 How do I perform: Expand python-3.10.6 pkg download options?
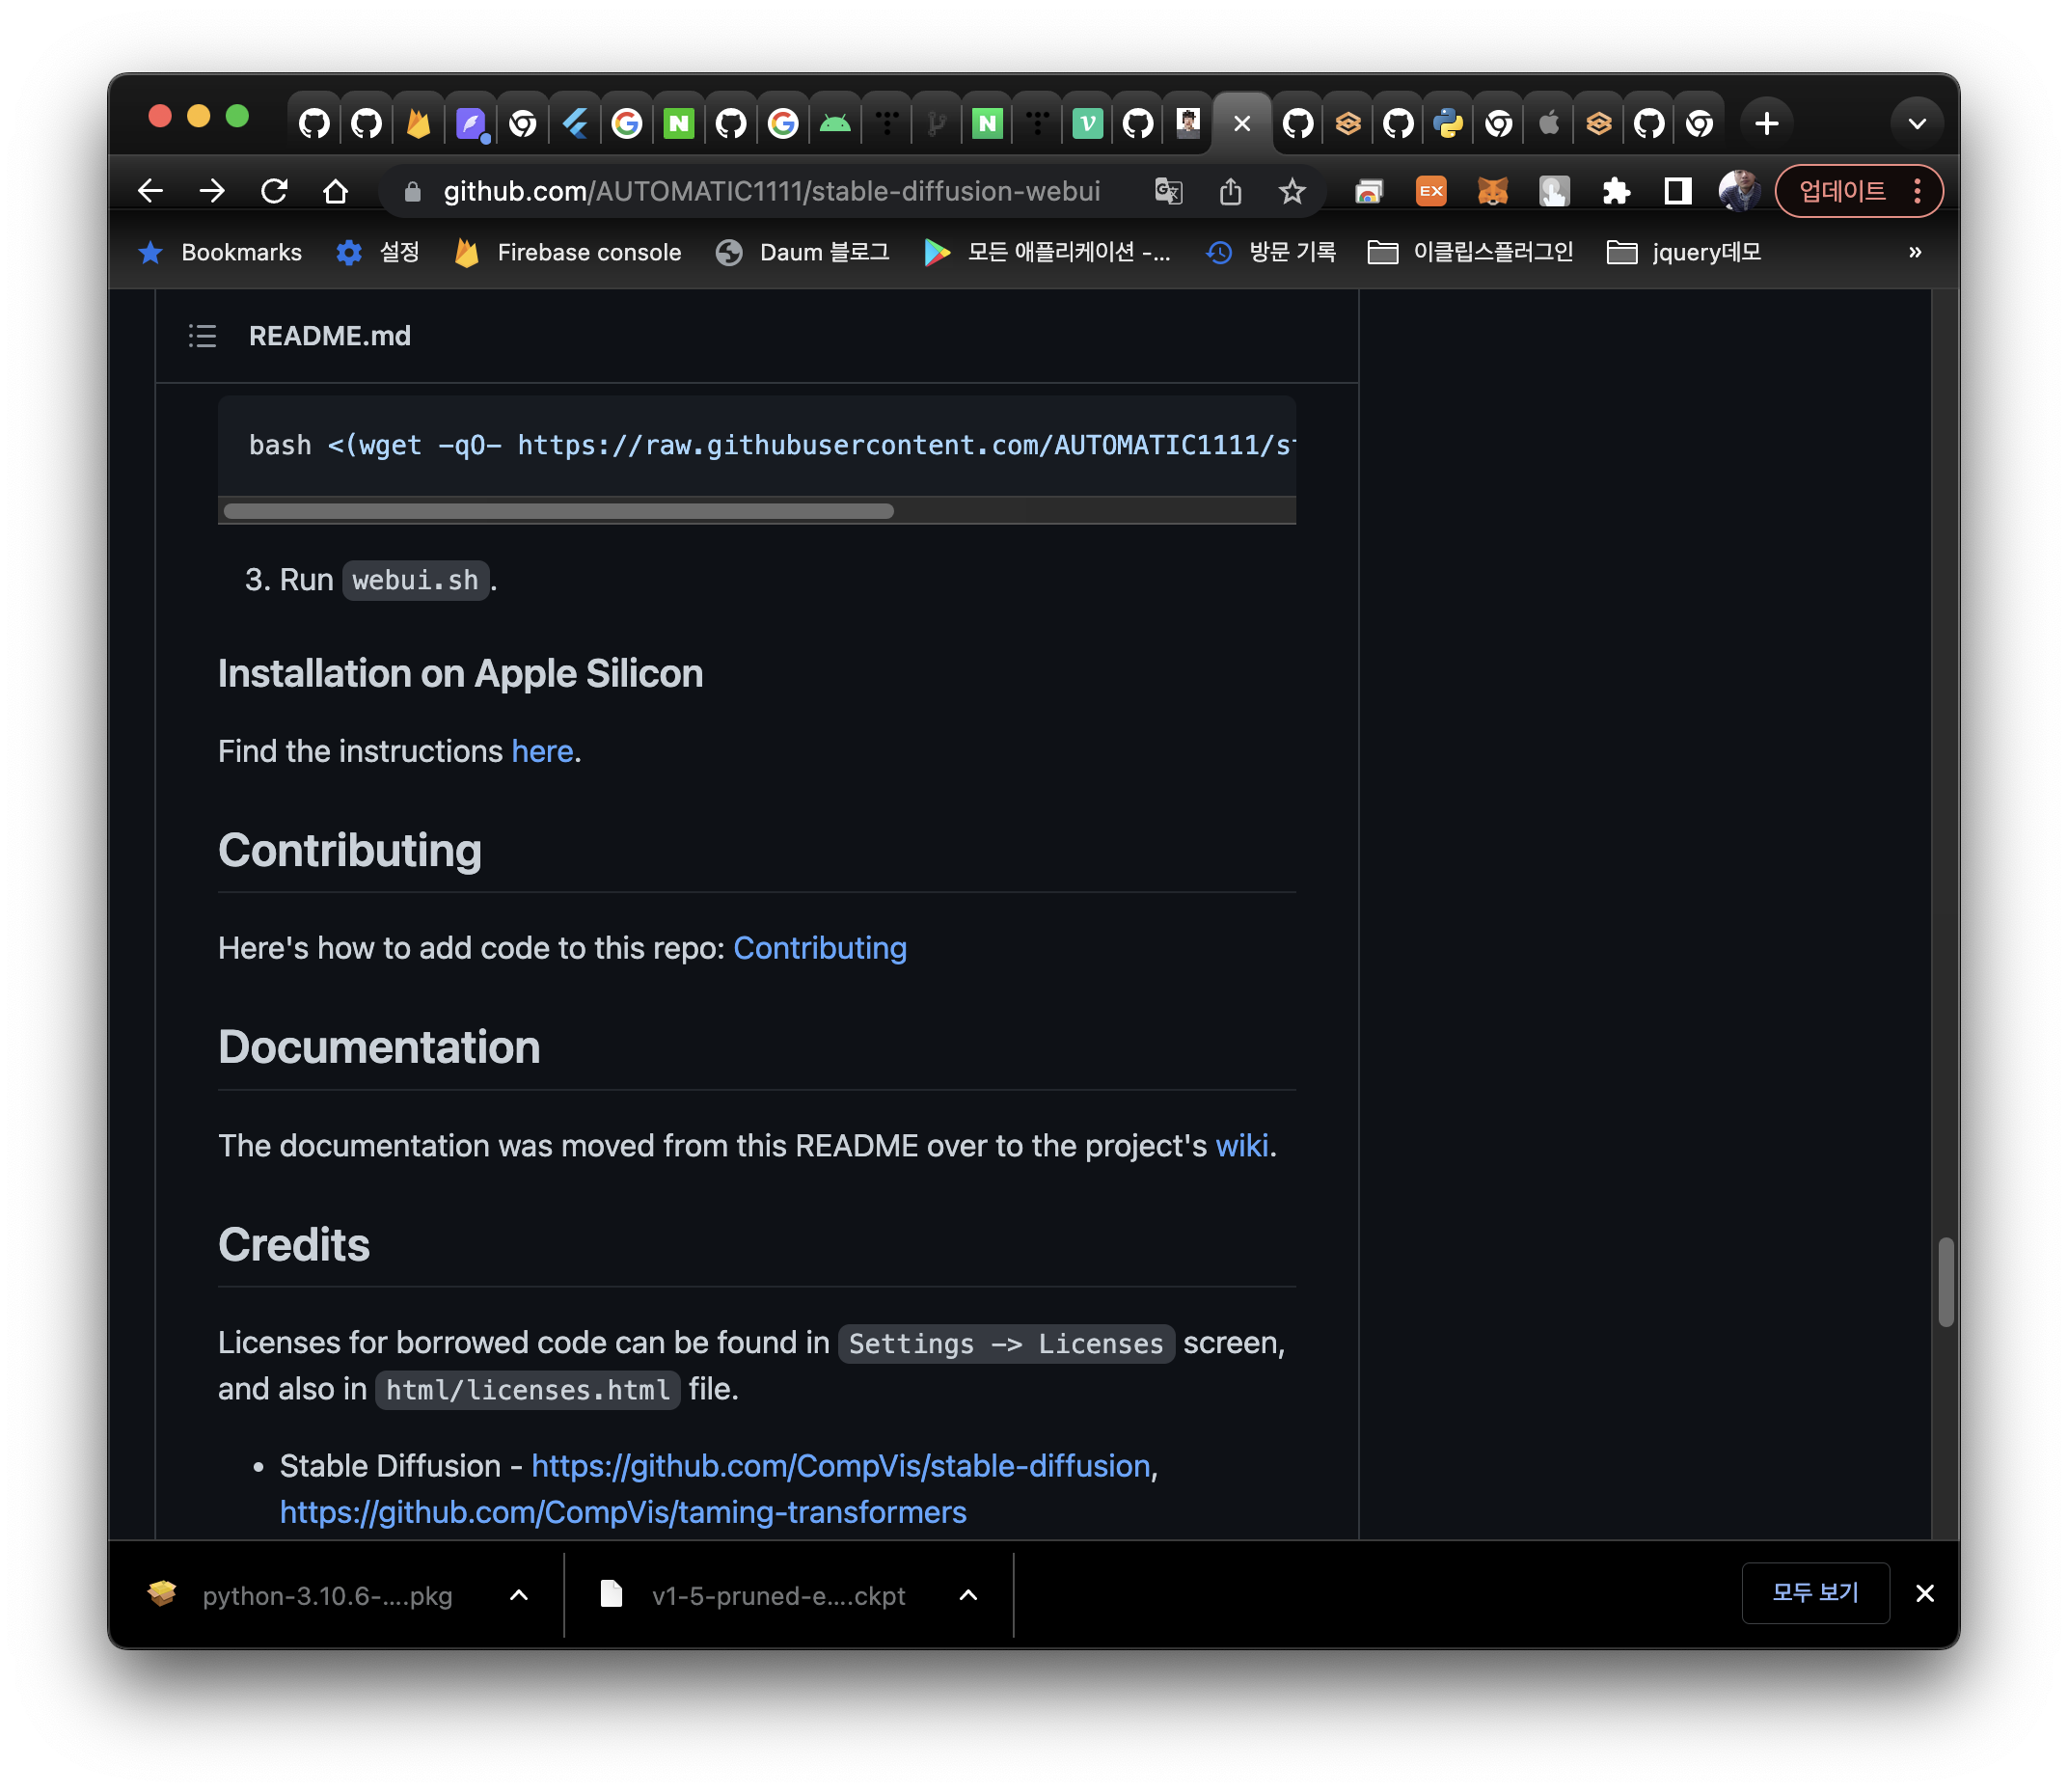pos(519,1595)
